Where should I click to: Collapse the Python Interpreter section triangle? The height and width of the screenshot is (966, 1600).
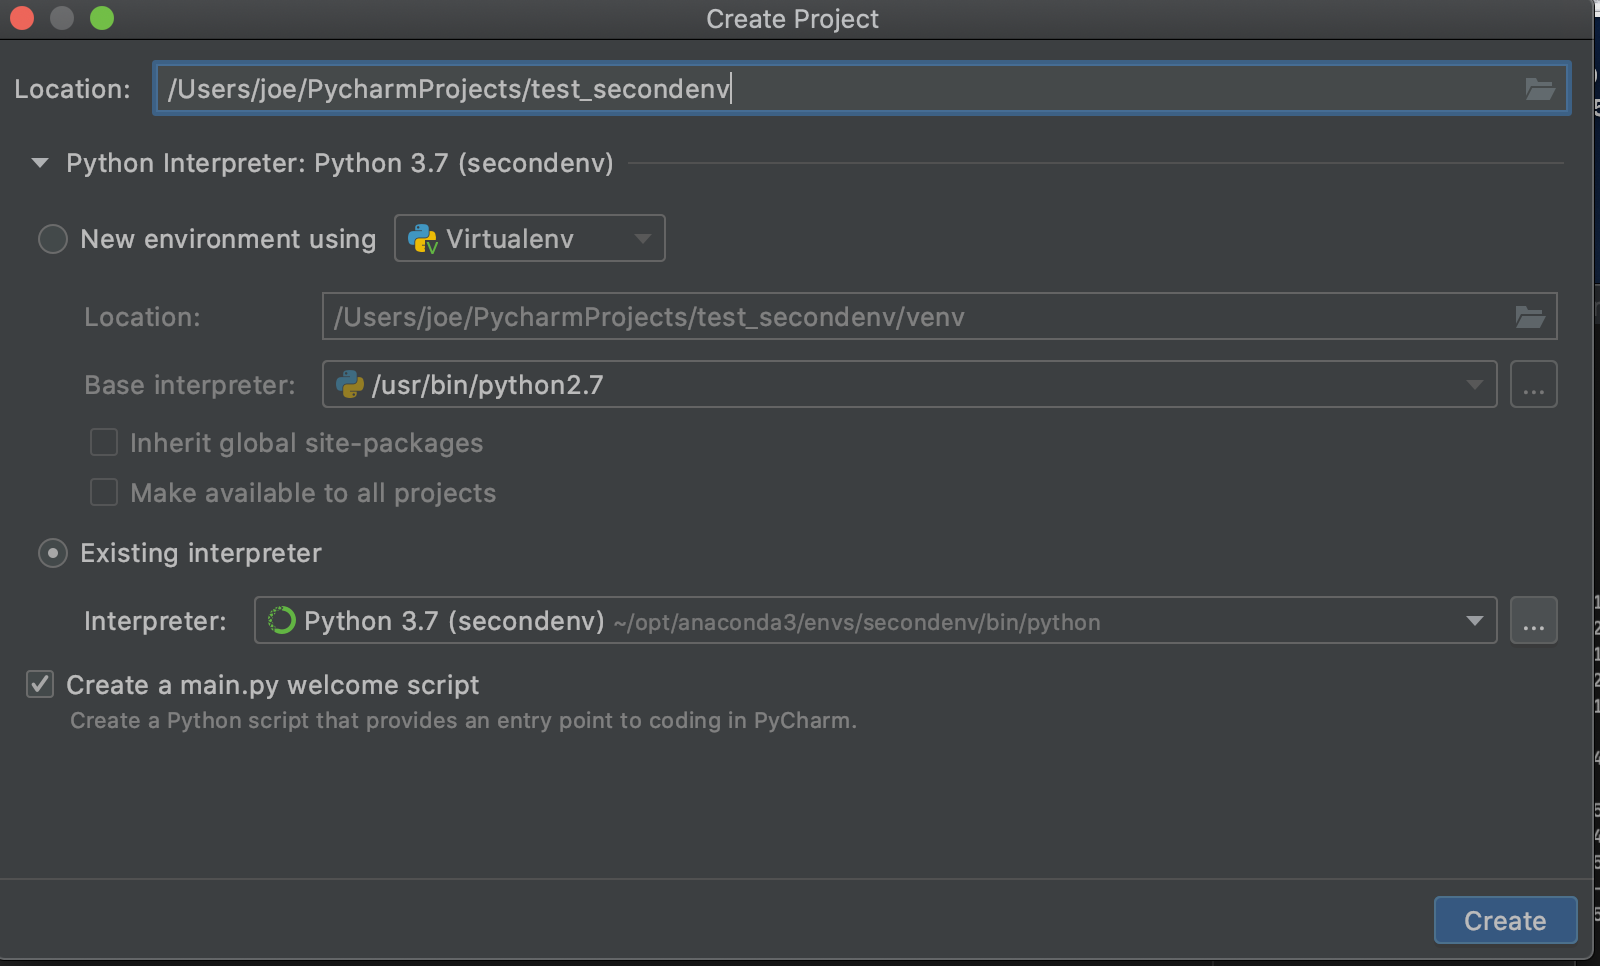click(x=39, y=163)
